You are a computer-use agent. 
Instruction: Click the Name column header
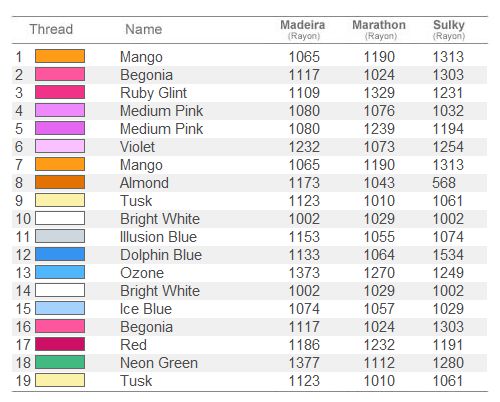(144, 29)
